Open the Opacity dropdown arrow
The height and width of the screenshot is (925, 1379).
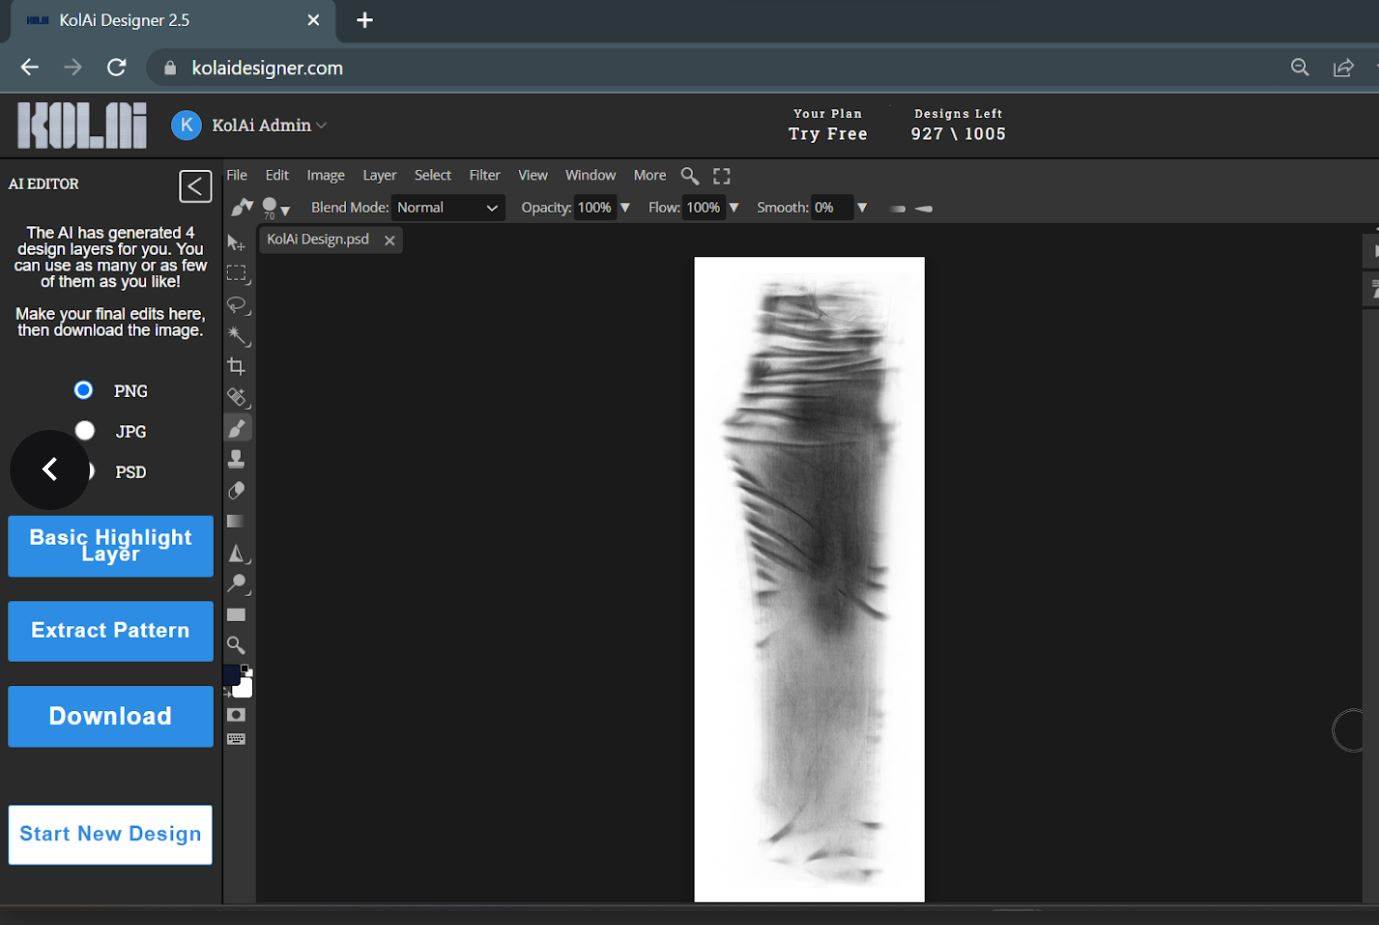[x=625, y=207]
